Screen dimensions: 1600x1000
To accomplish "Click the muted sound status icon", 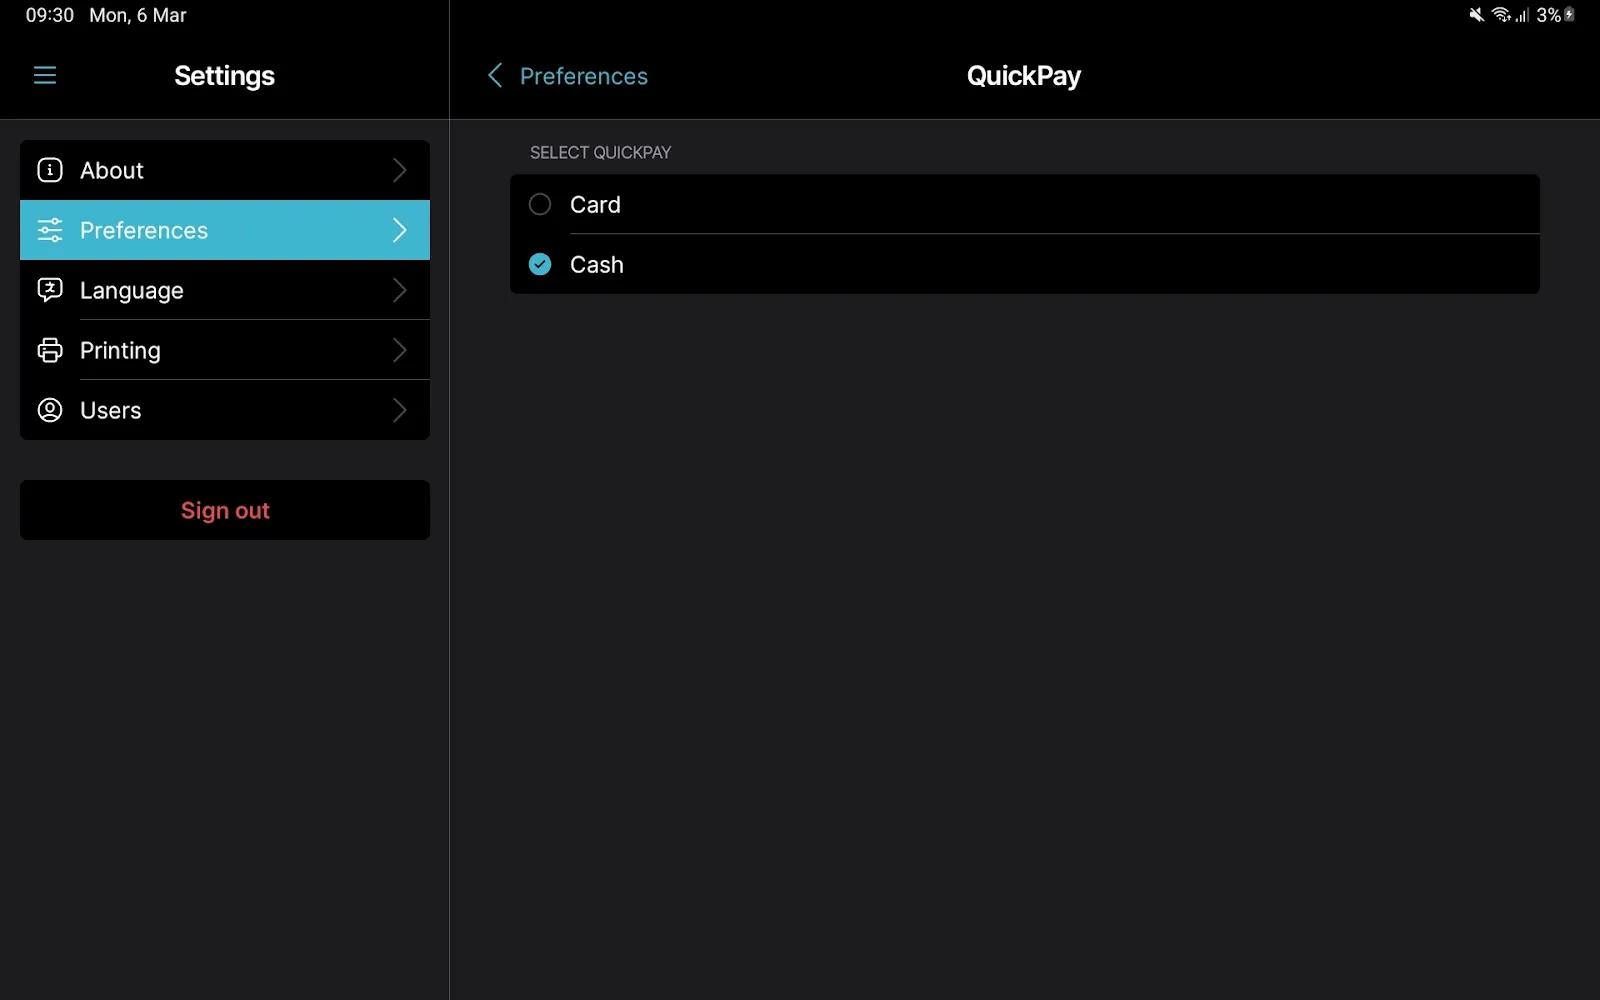I will coord(1476,15).
